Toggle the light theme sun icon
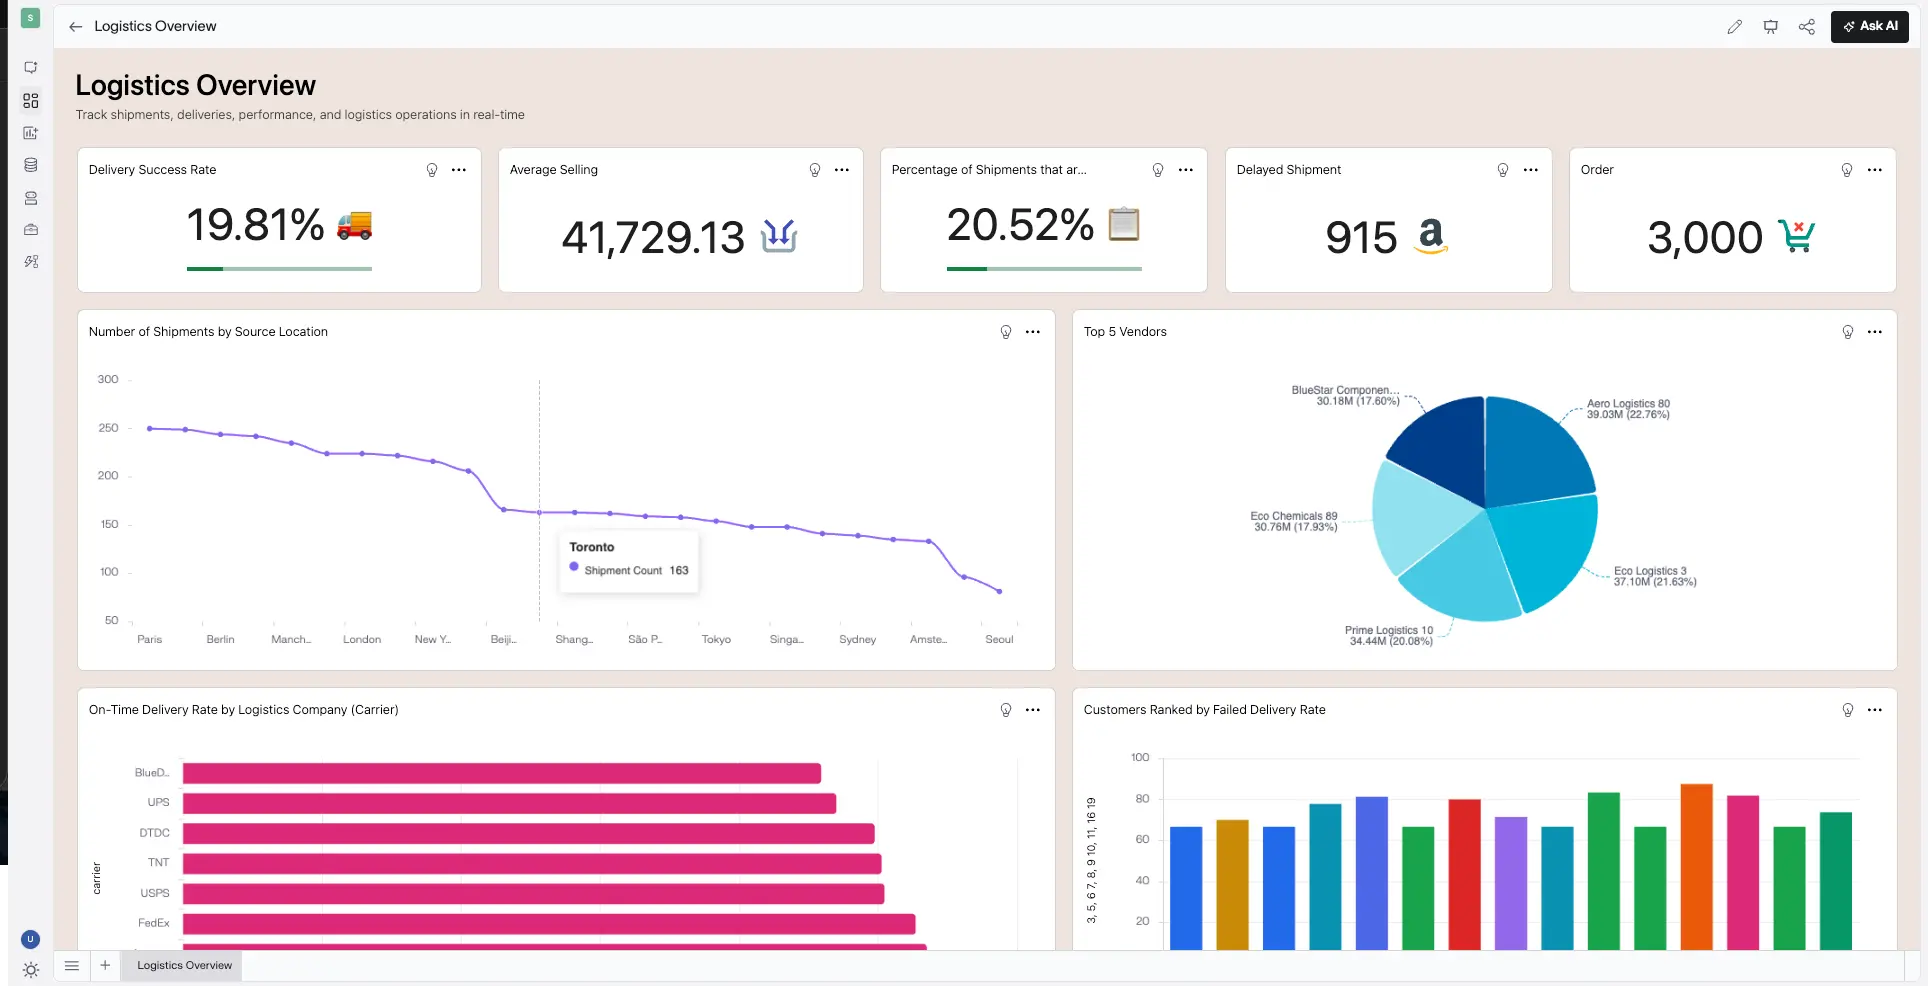Viewport: 1928px width, 986px height. pyautogui.click(x=30, y=970)
